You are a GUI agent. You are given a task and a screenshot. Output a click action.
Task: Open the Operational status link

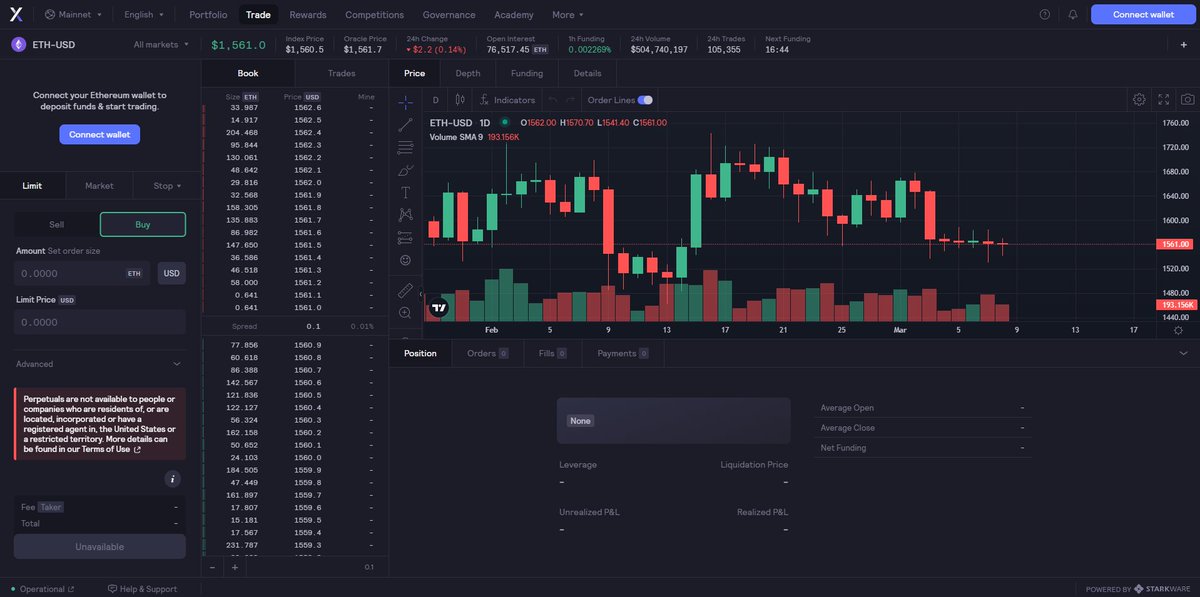[42, 589]
